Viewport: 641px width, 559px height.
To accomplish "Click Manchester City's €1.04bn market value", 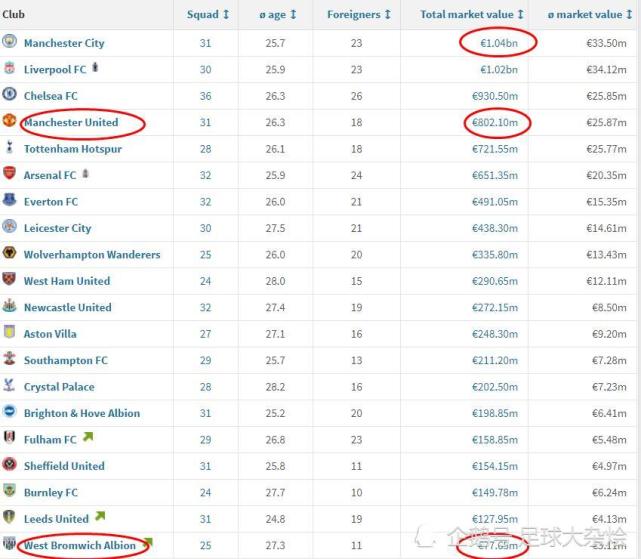I will coord(499,43).
